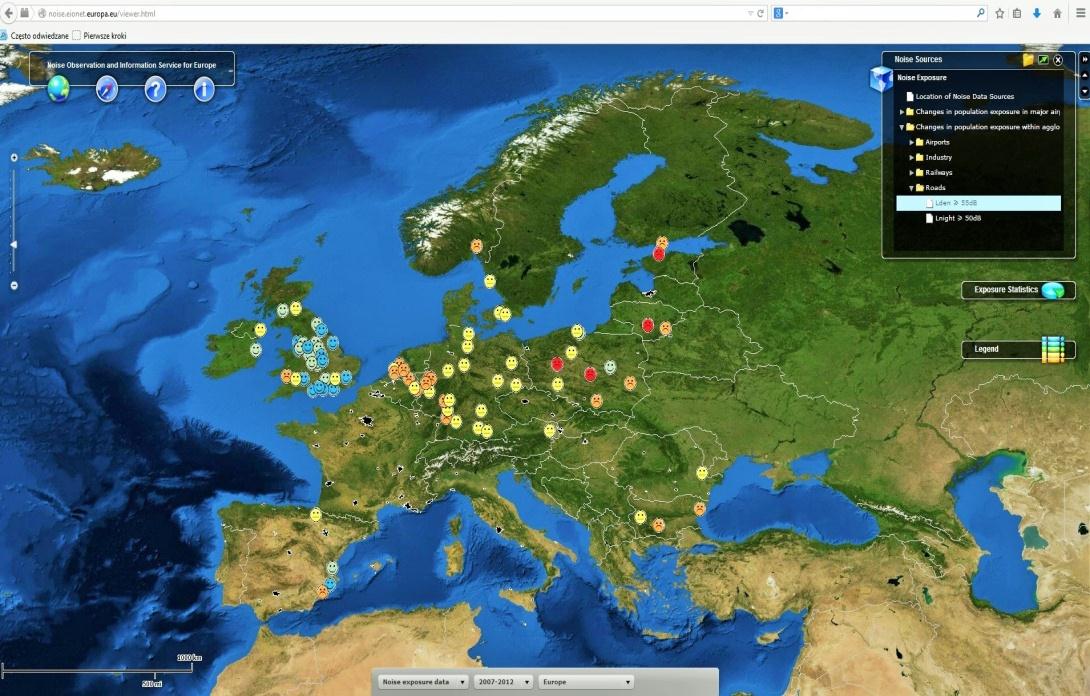This screenshot has width=1090, height=696.
Task: Click the yellow folder icon in Noise Sources header
Action: pos(1028,60)
